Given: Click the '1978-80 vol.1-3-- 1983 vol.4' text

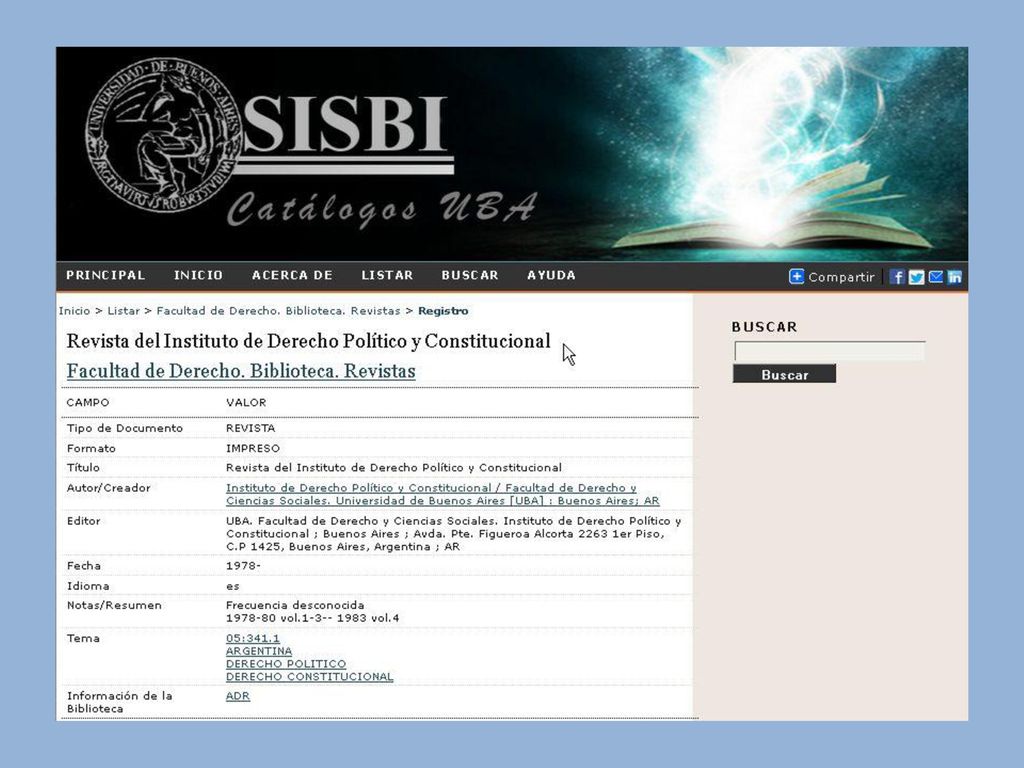Looking at the screenshot, I should [312, 618].
